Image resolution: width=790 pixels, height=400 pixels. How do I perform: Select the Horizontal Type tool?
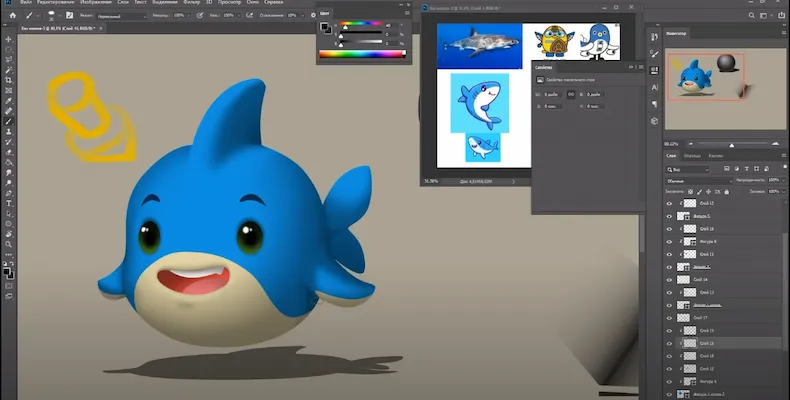8,203
